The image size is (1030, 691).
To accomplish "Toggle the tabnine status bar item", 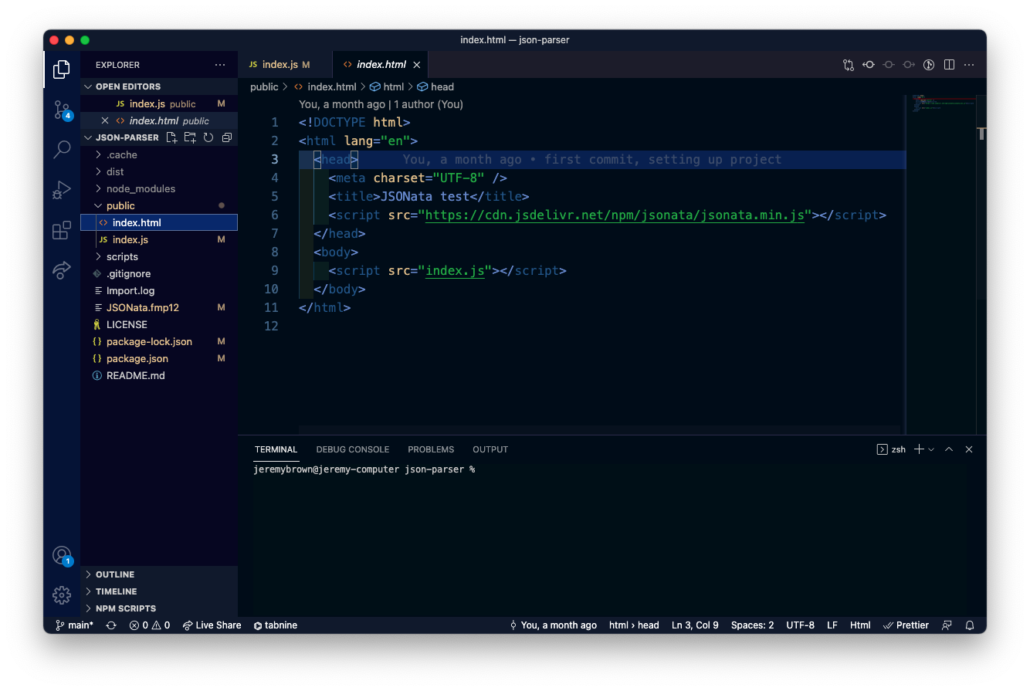I will 275,625.
